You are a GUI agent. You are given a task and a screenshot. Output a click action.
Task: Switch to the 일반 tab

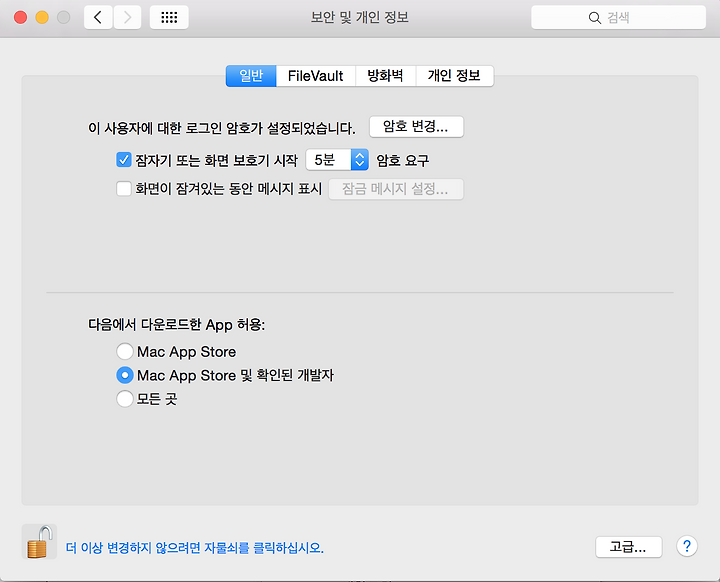pyautogui.click(x=251, y=76)
